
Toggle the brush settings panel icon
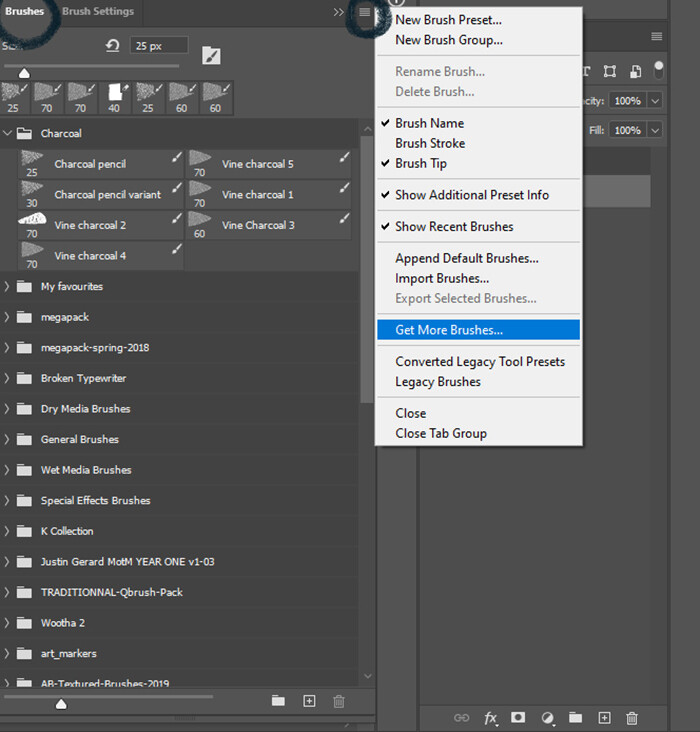(x=211, y=56)
